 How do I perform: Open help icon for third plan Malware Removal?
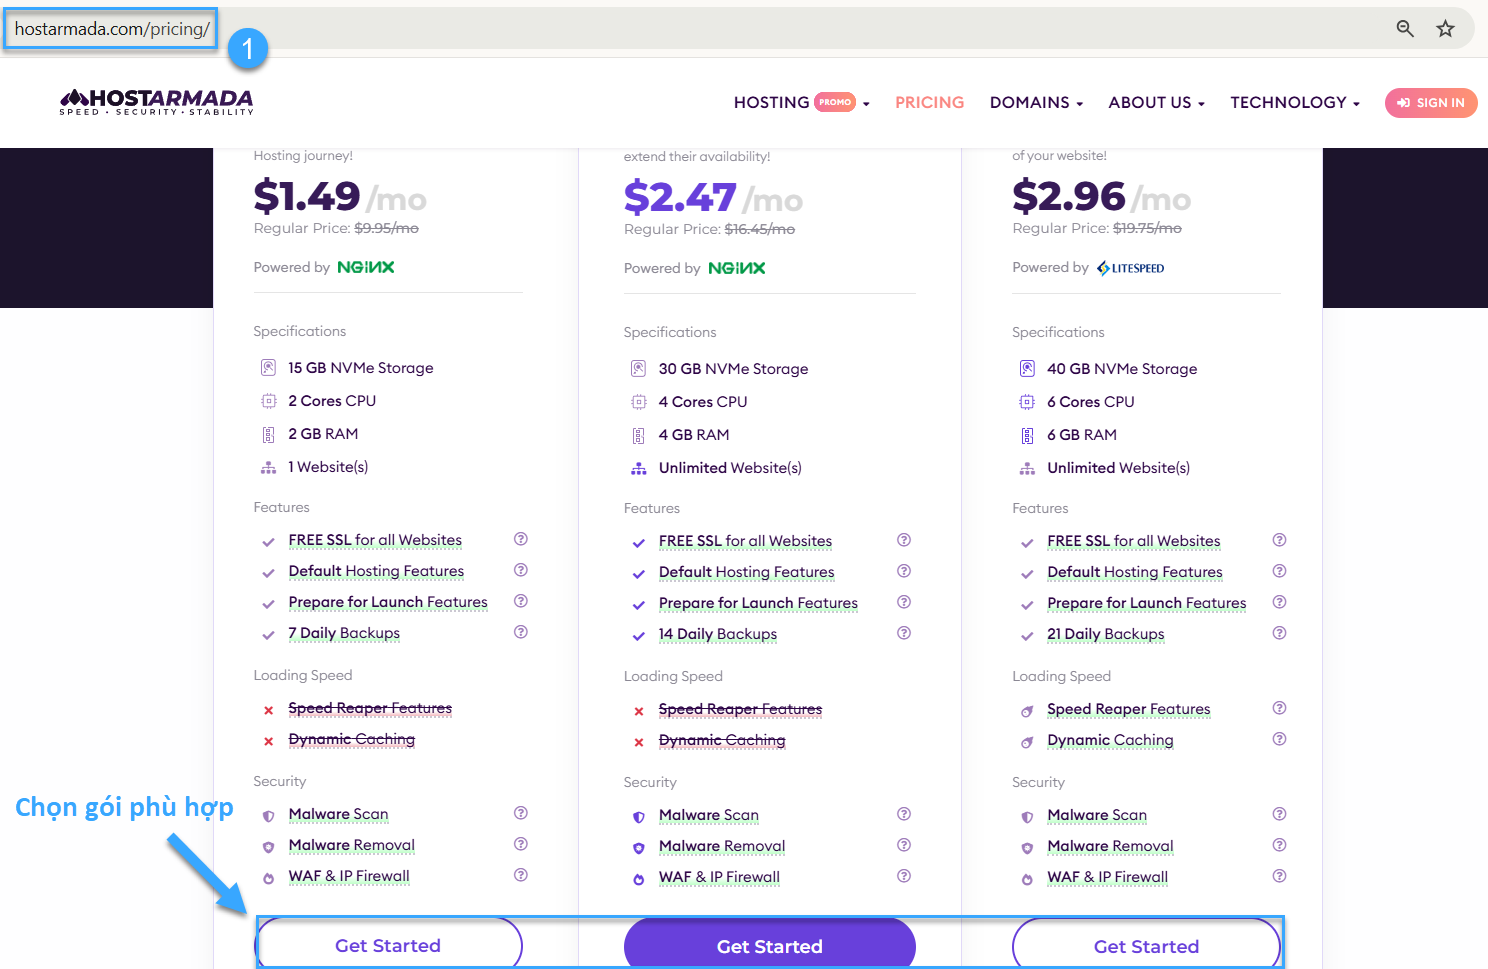click(x=1279, y=845)
